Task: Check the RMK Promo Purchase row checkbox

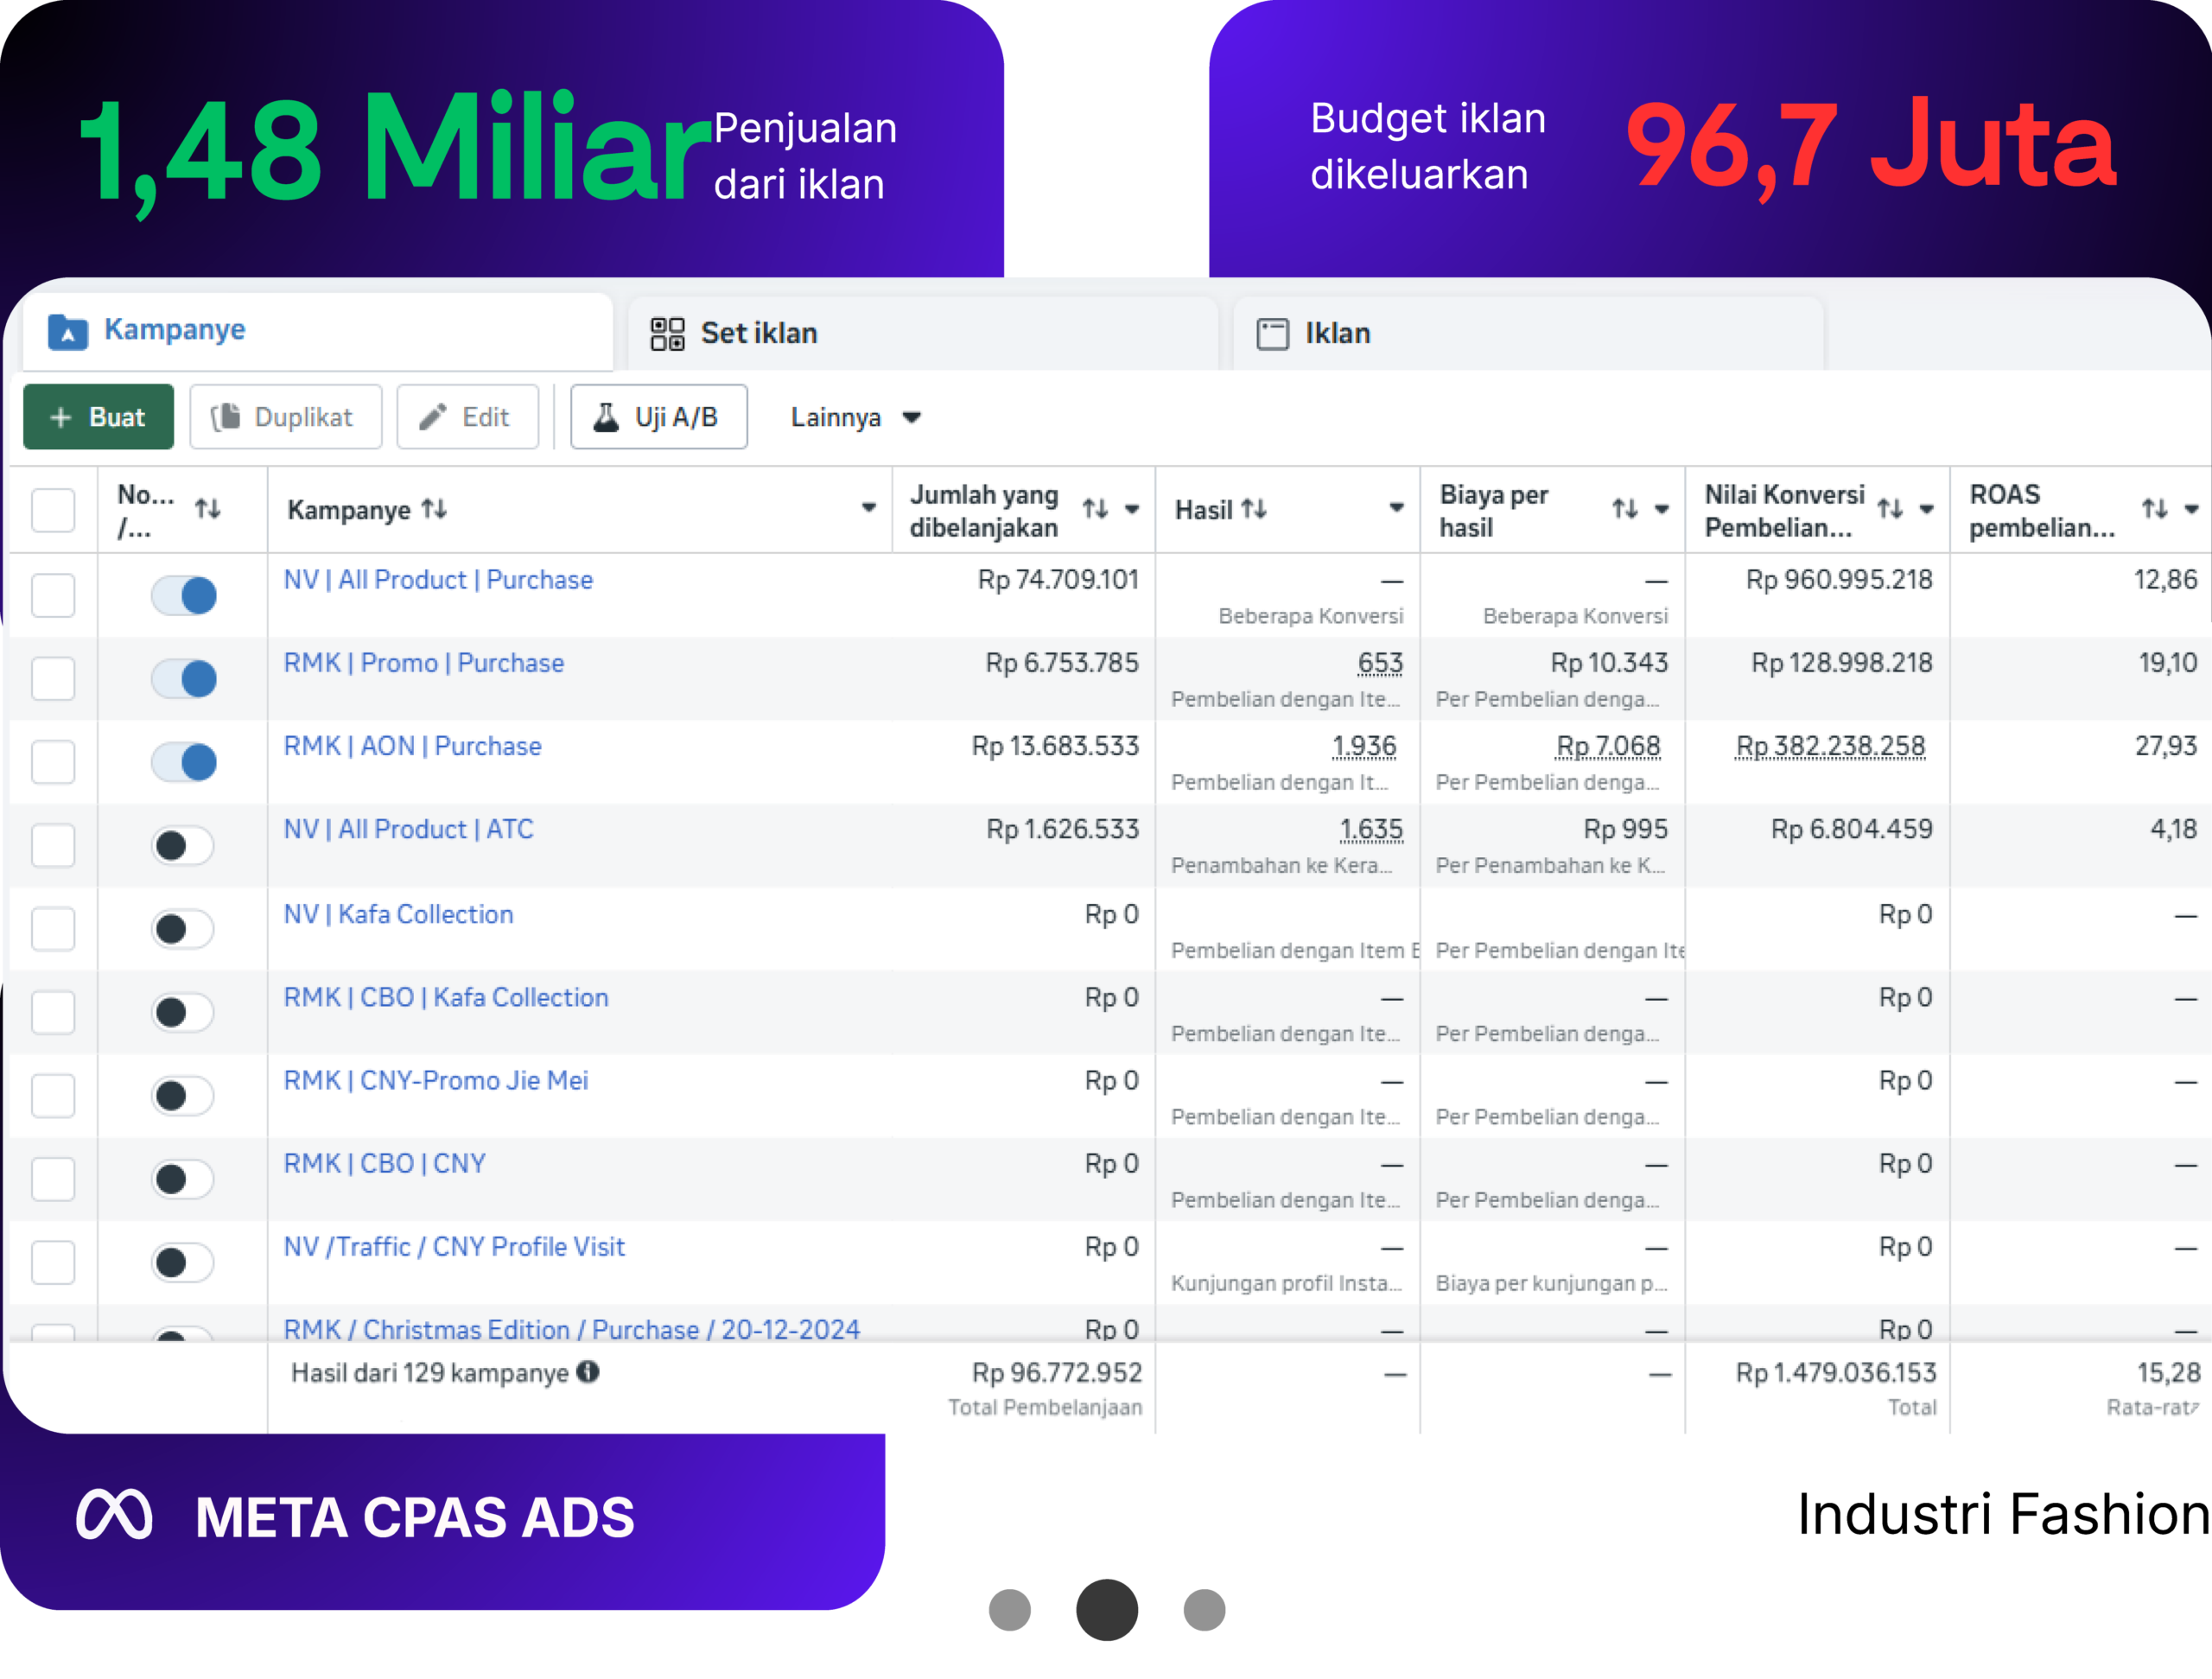Action: (x=53, y=679)
